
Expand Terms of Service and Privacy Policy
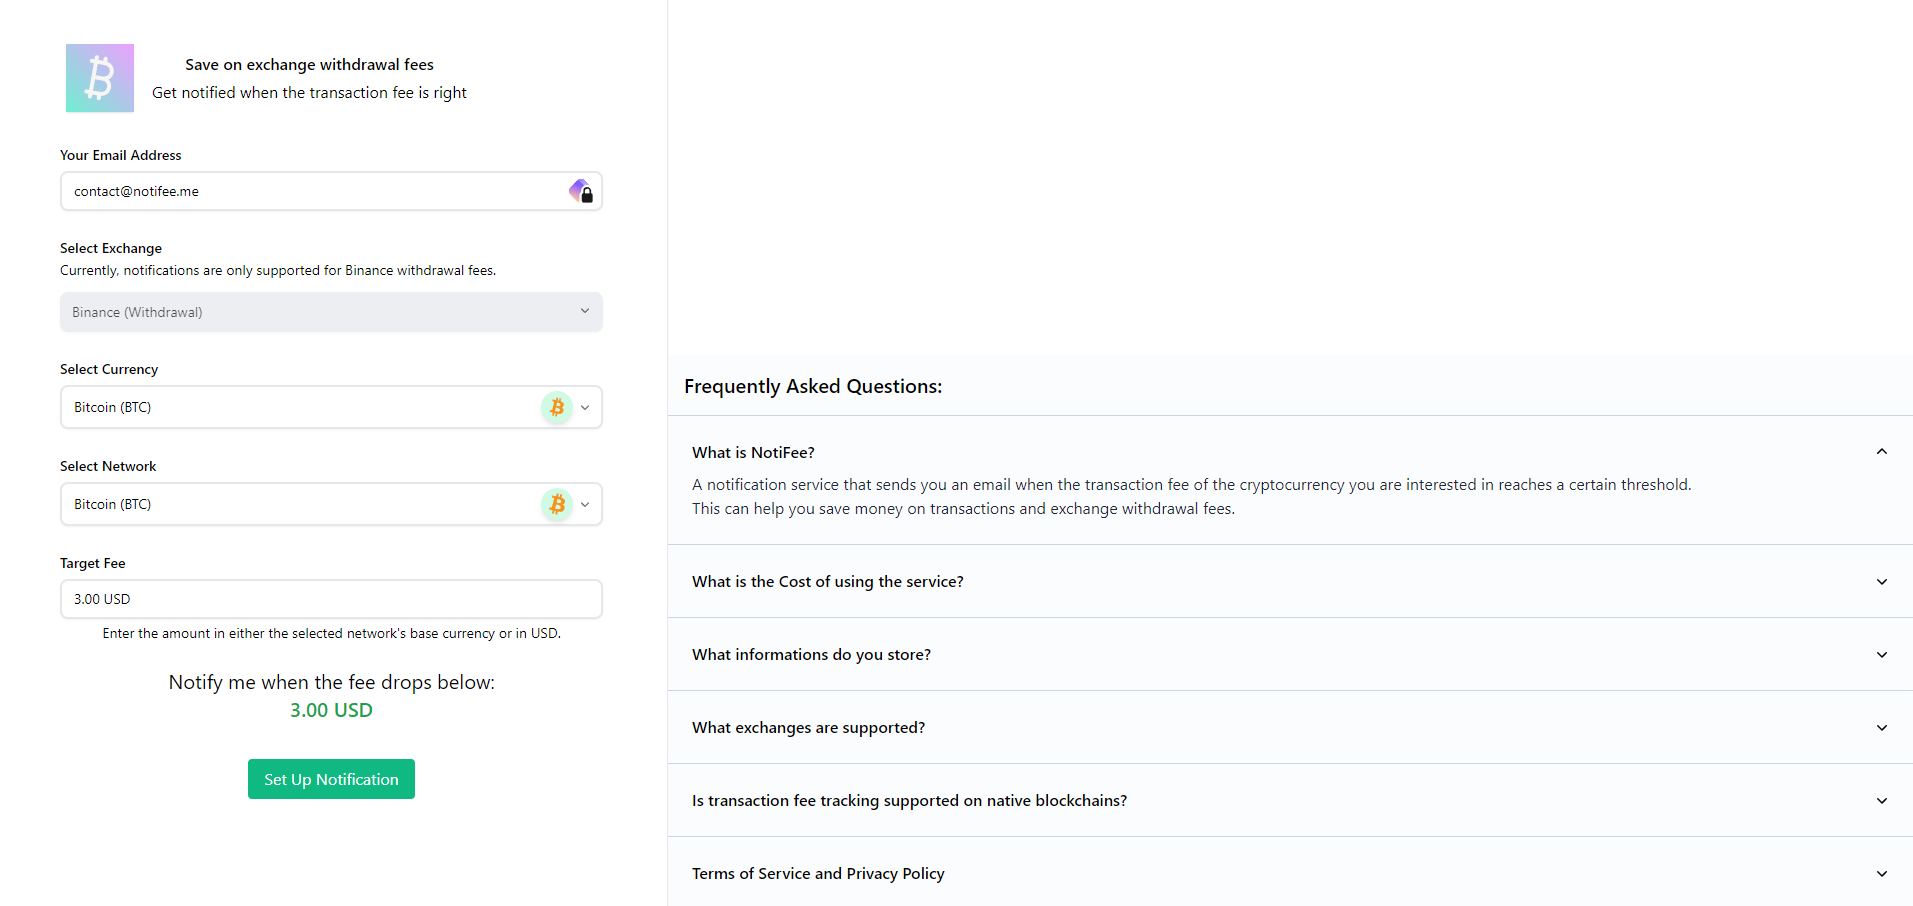(x=818, y=874)
